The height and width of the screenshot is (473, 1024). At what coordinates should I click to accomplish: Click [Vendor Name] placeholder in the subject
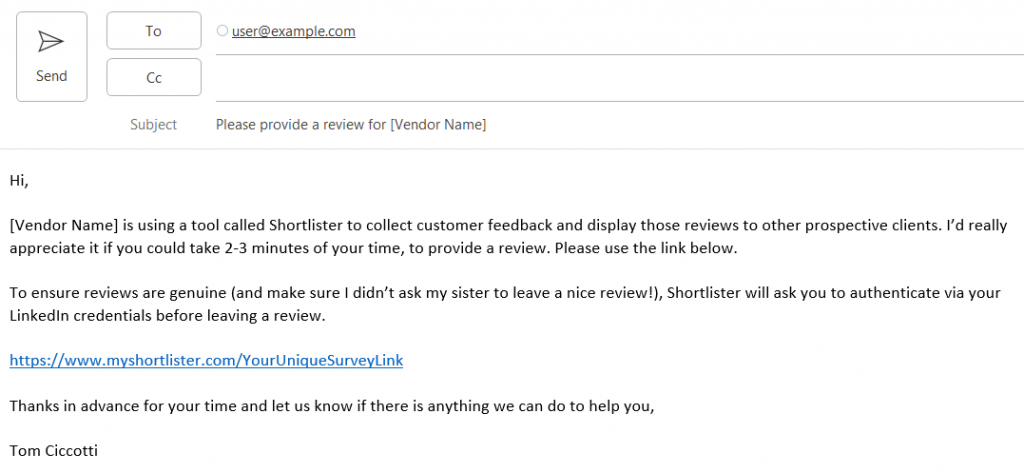(438, 125)
